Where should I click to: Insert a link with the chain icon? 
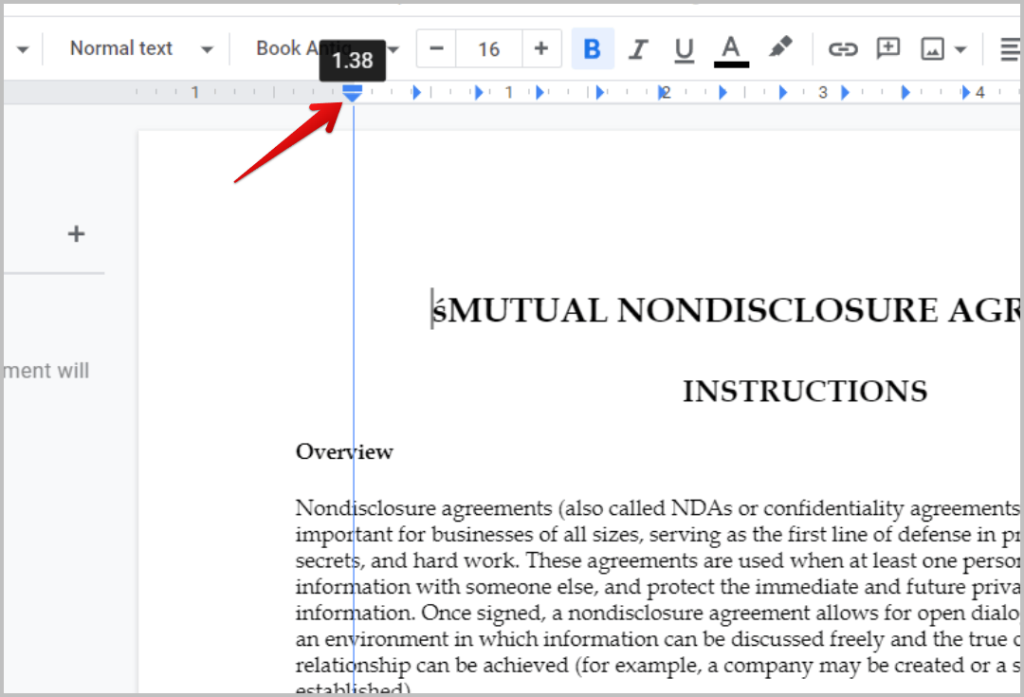click(842, 49)
